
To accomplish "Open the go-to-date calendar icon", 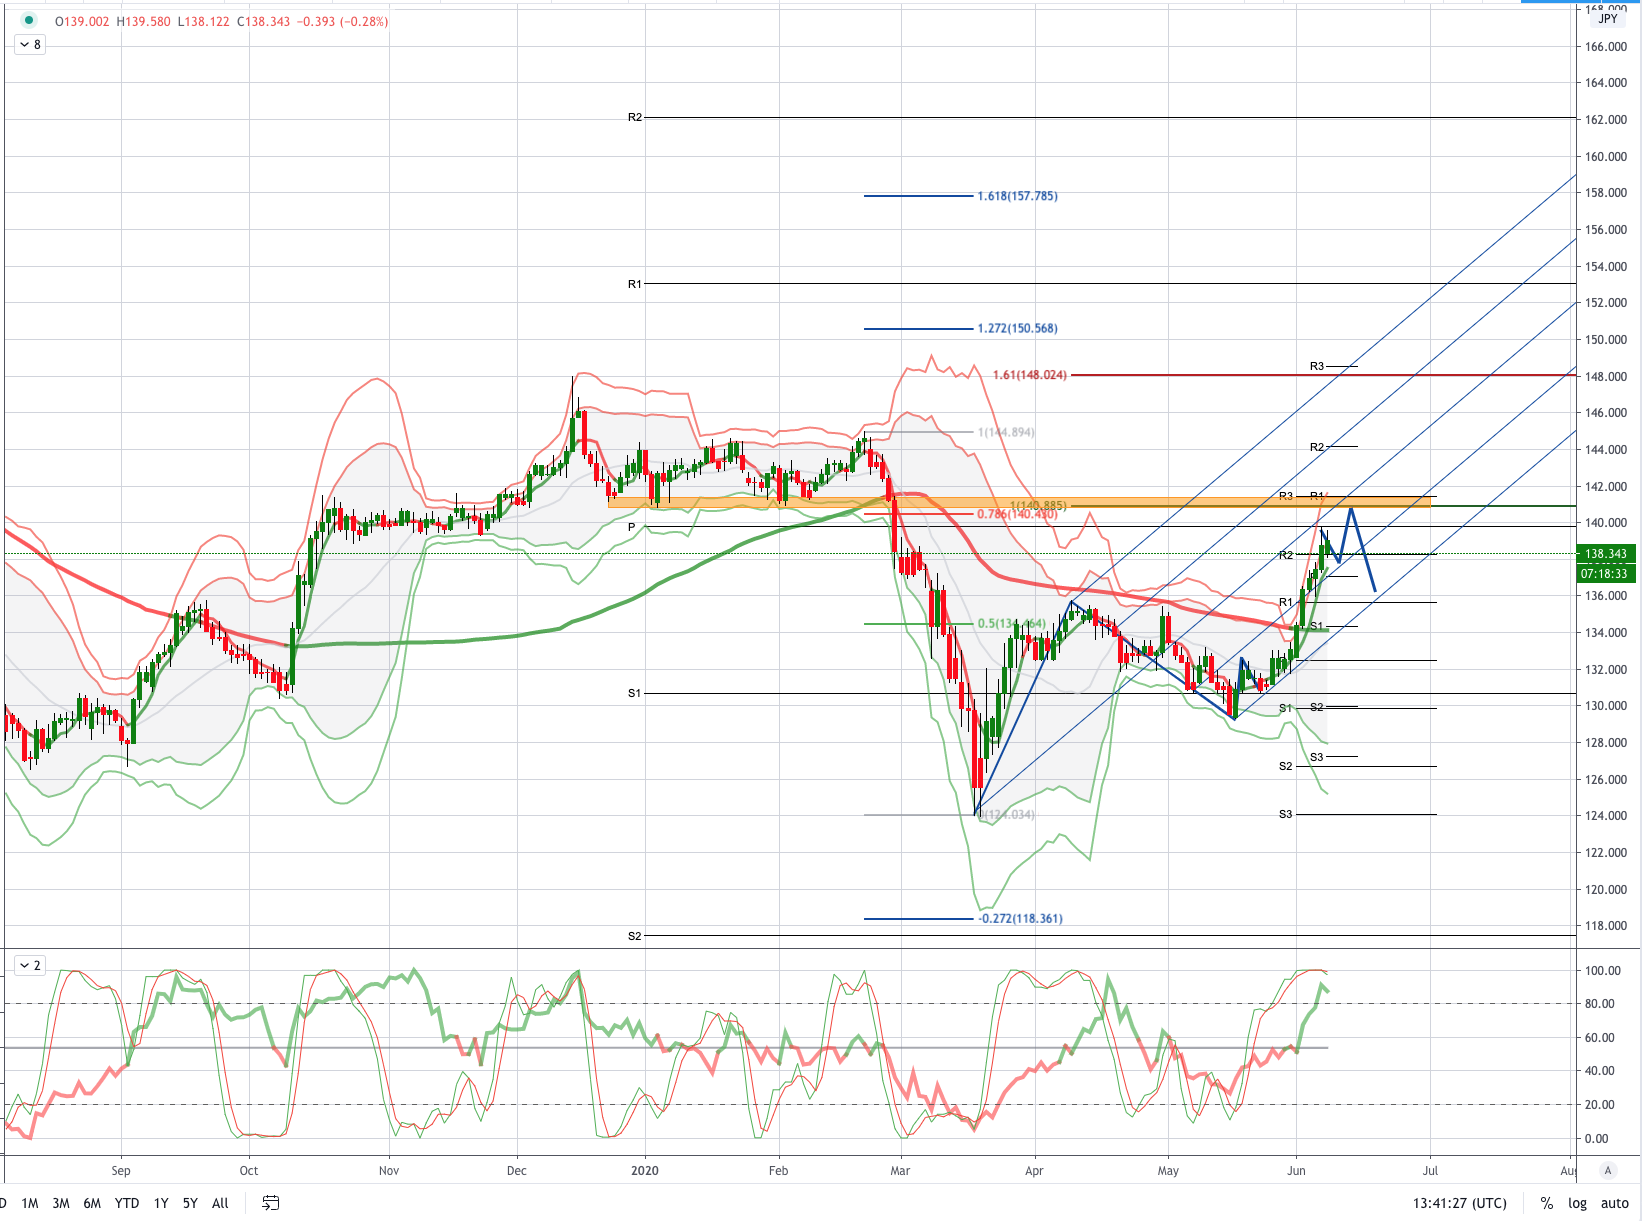I will tap(270, 1203).
